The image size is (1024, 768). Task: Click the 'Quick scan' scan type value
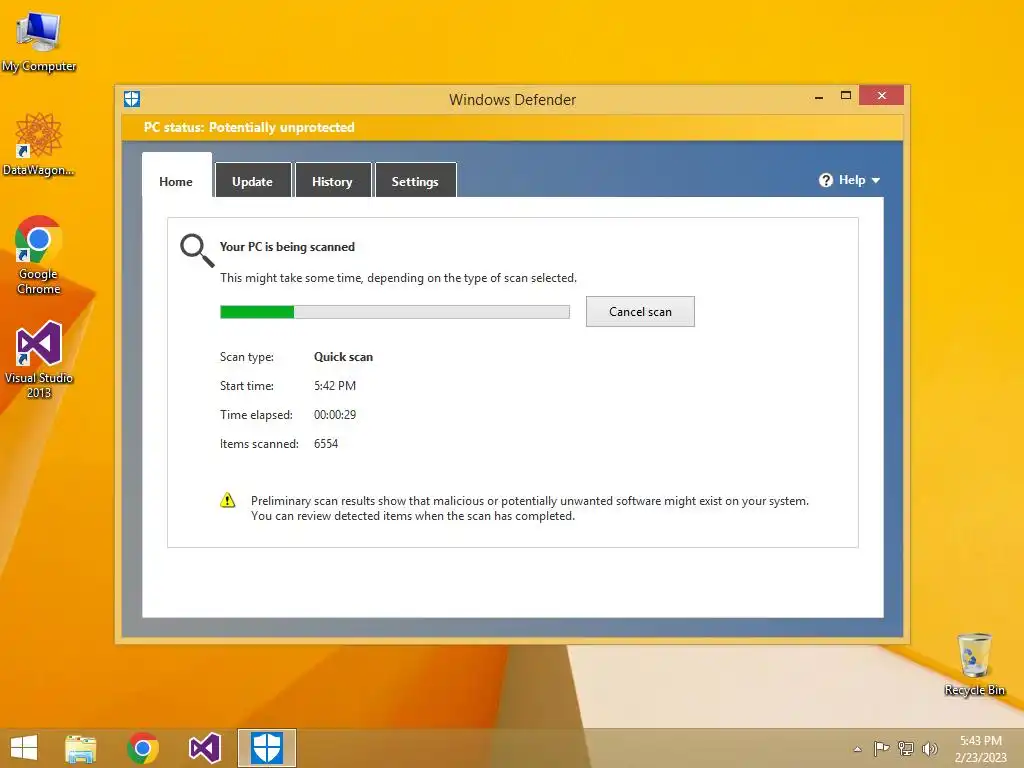[x=344, y=357]
